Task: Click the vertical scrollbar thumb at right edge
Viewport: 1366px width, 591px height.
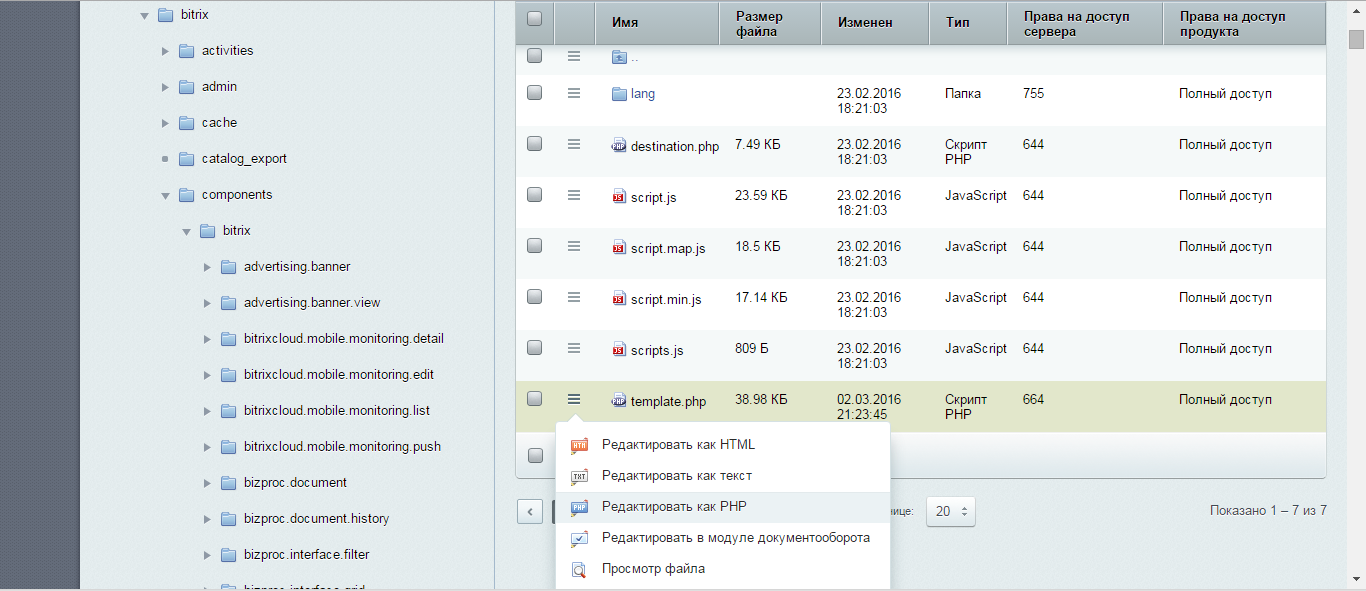Action: (1356, 39)
